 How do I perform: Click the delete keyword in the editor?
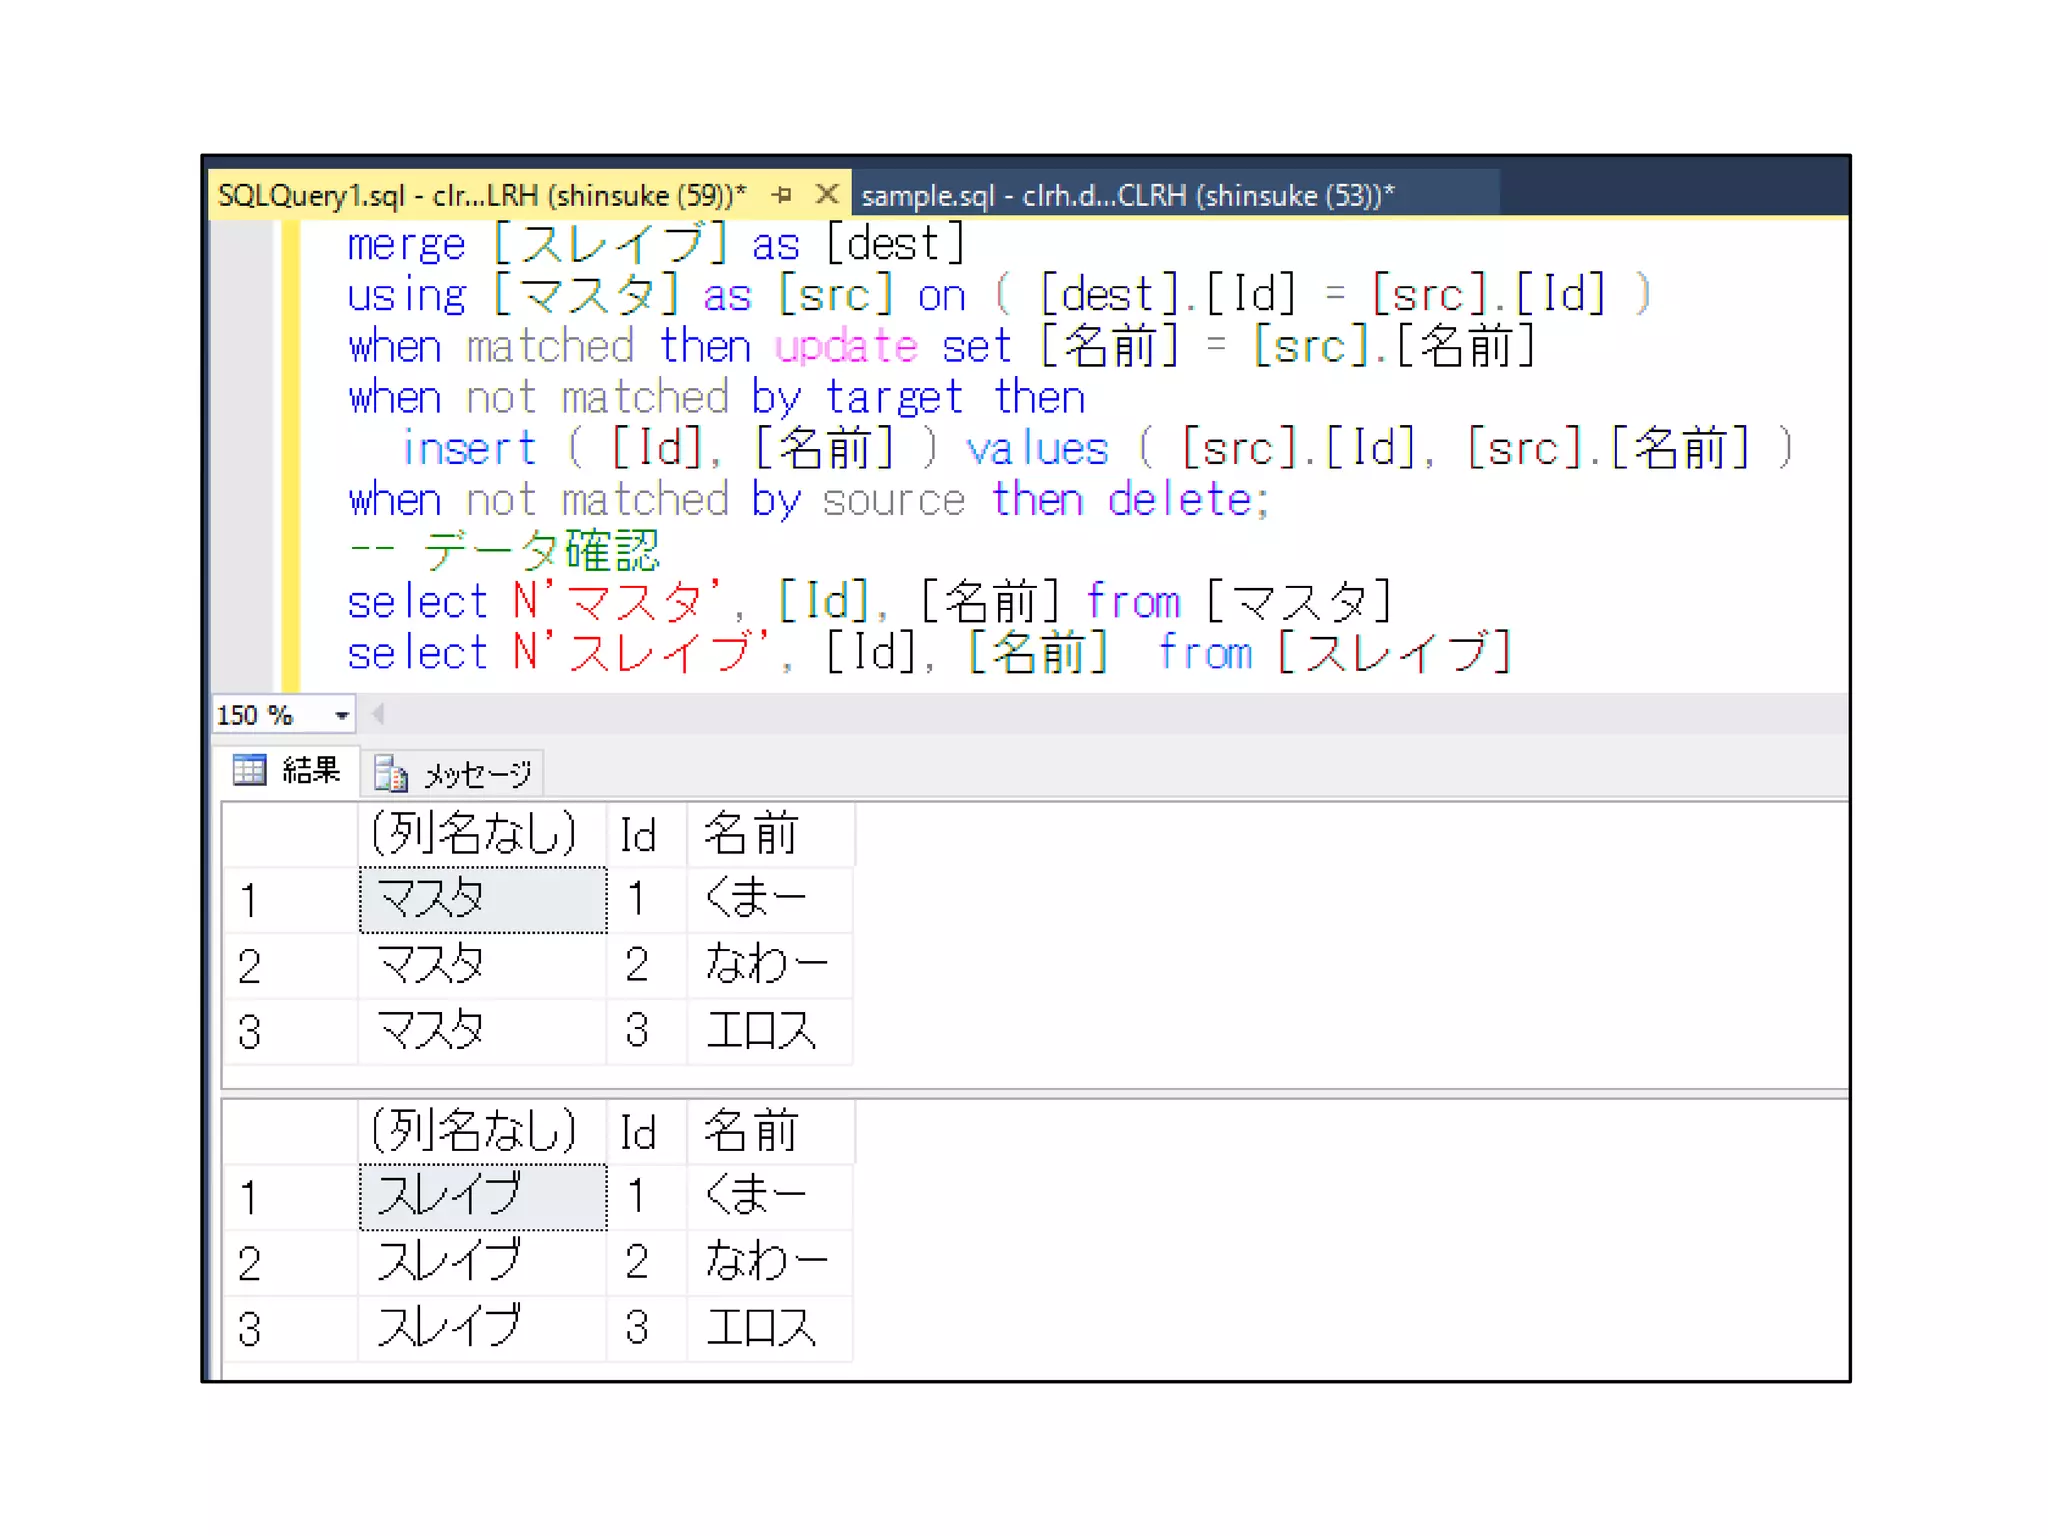(1179, 499)
